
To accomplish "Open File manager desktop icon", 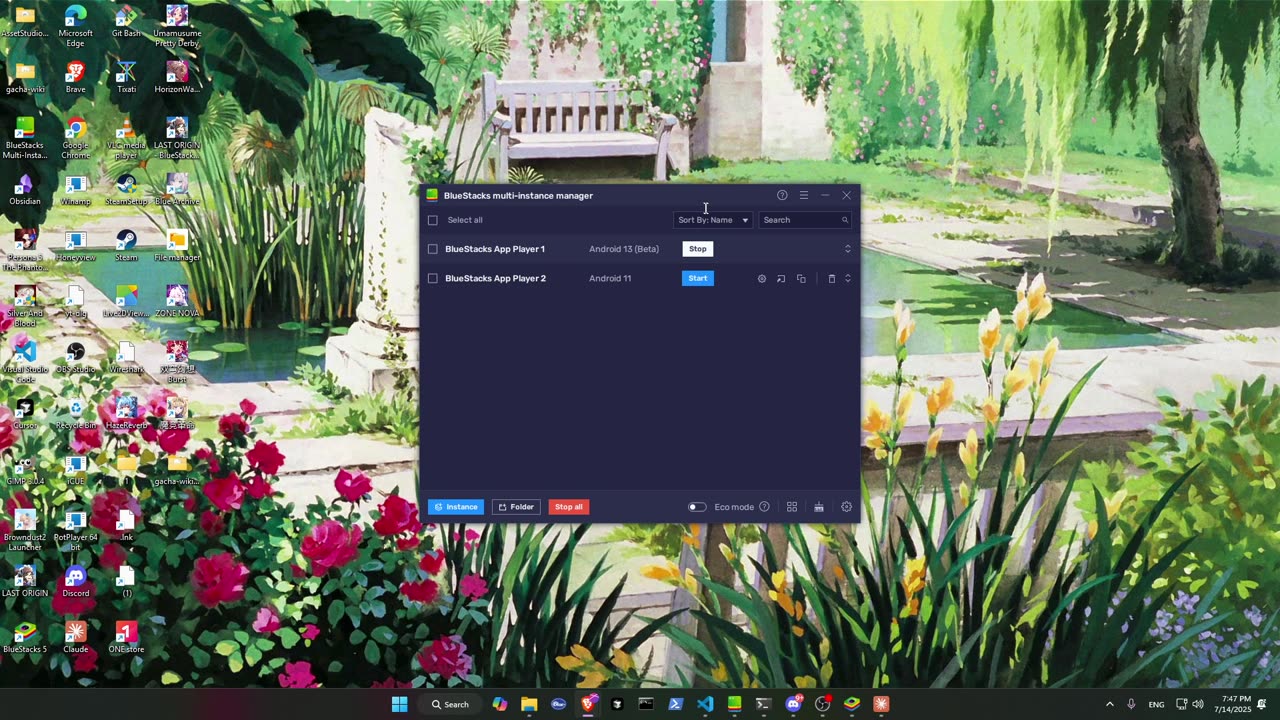I will (177, 245).
